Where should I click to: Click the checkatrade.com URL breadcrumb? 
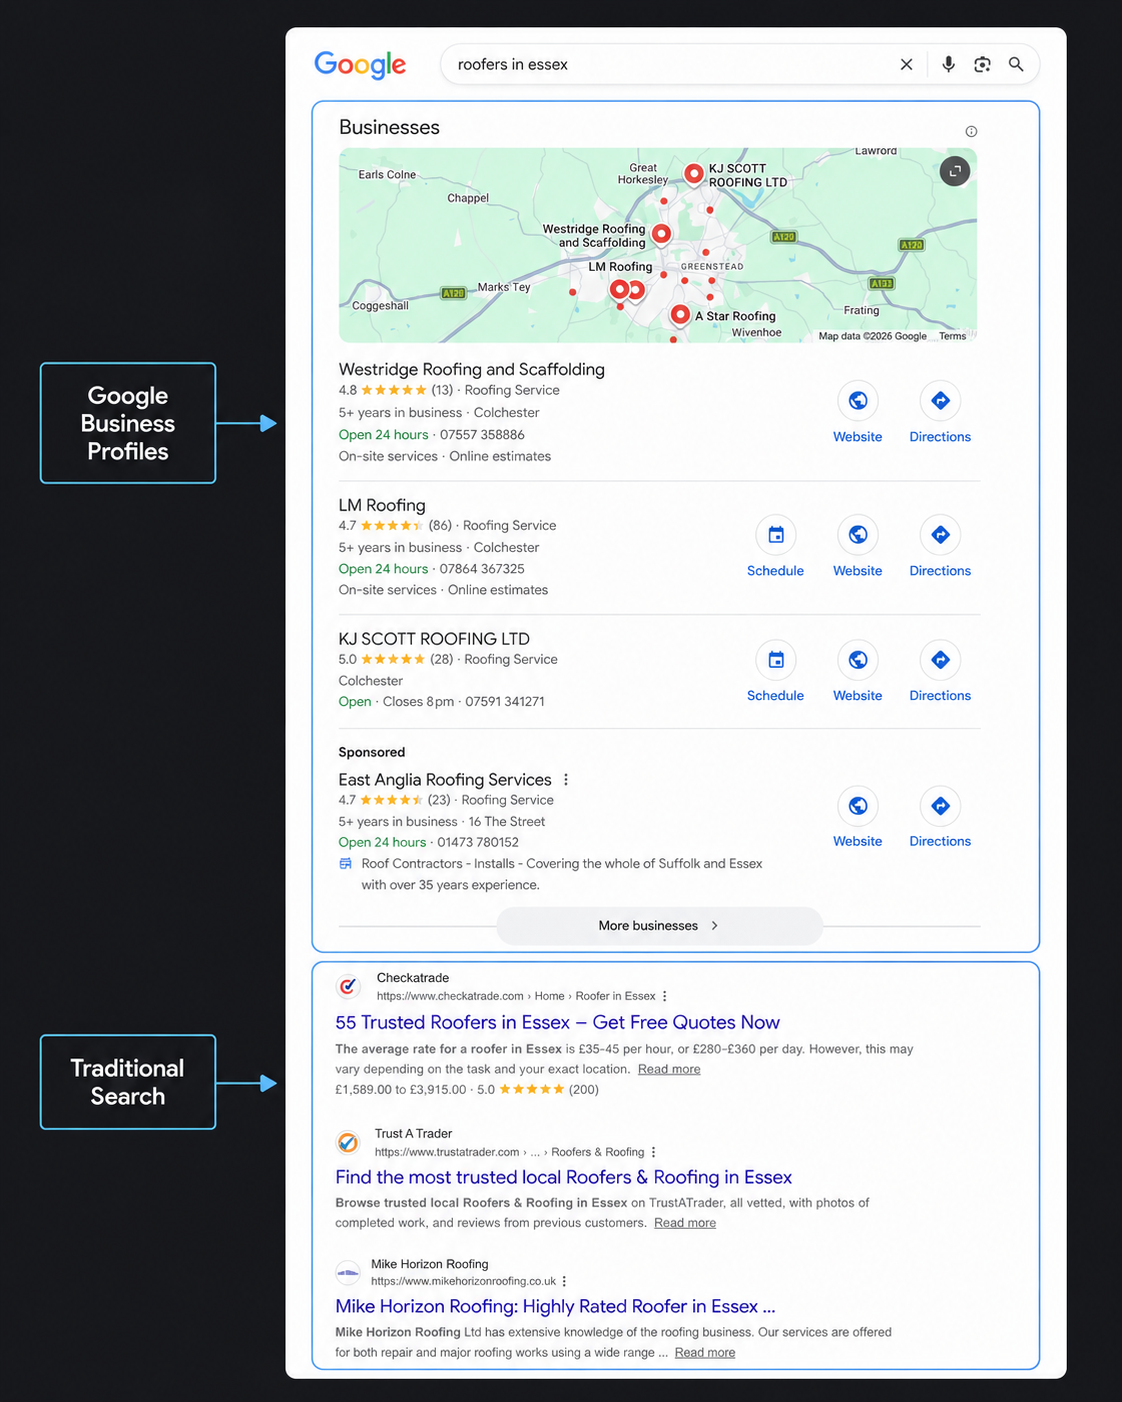tap(516, 996)
